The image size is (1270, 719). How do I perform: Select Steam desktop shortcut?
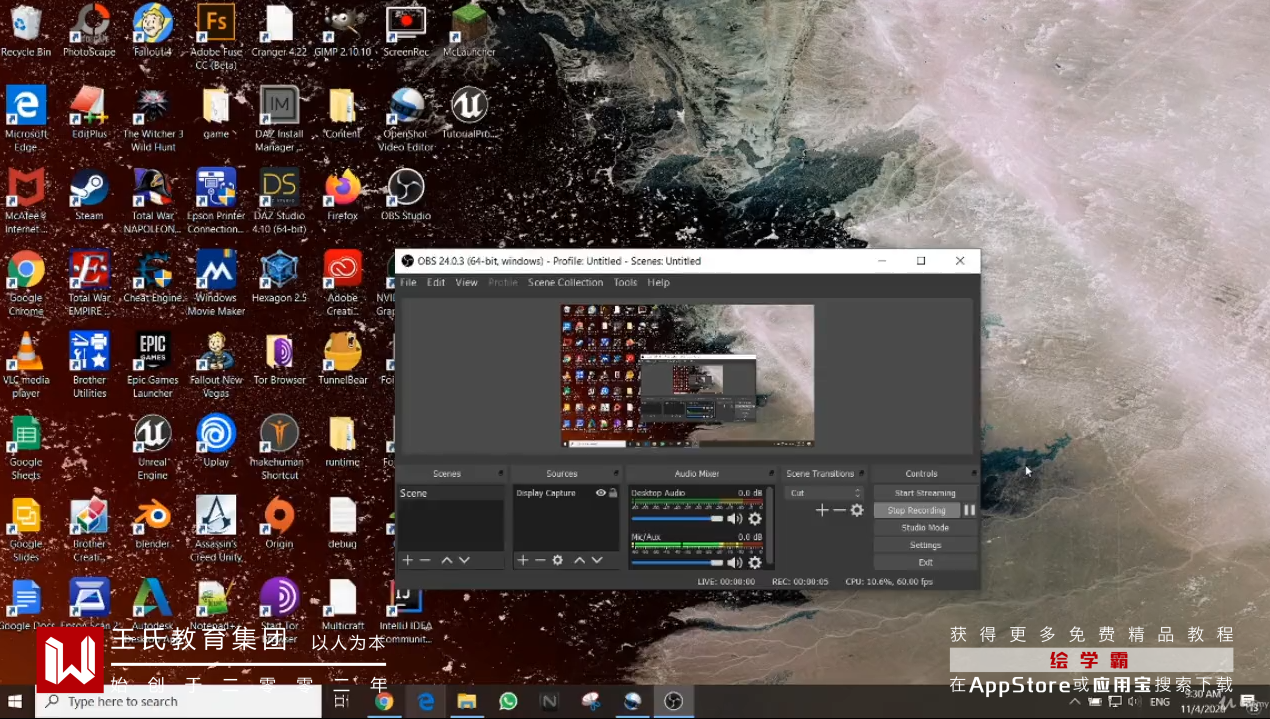coord(89,195)
